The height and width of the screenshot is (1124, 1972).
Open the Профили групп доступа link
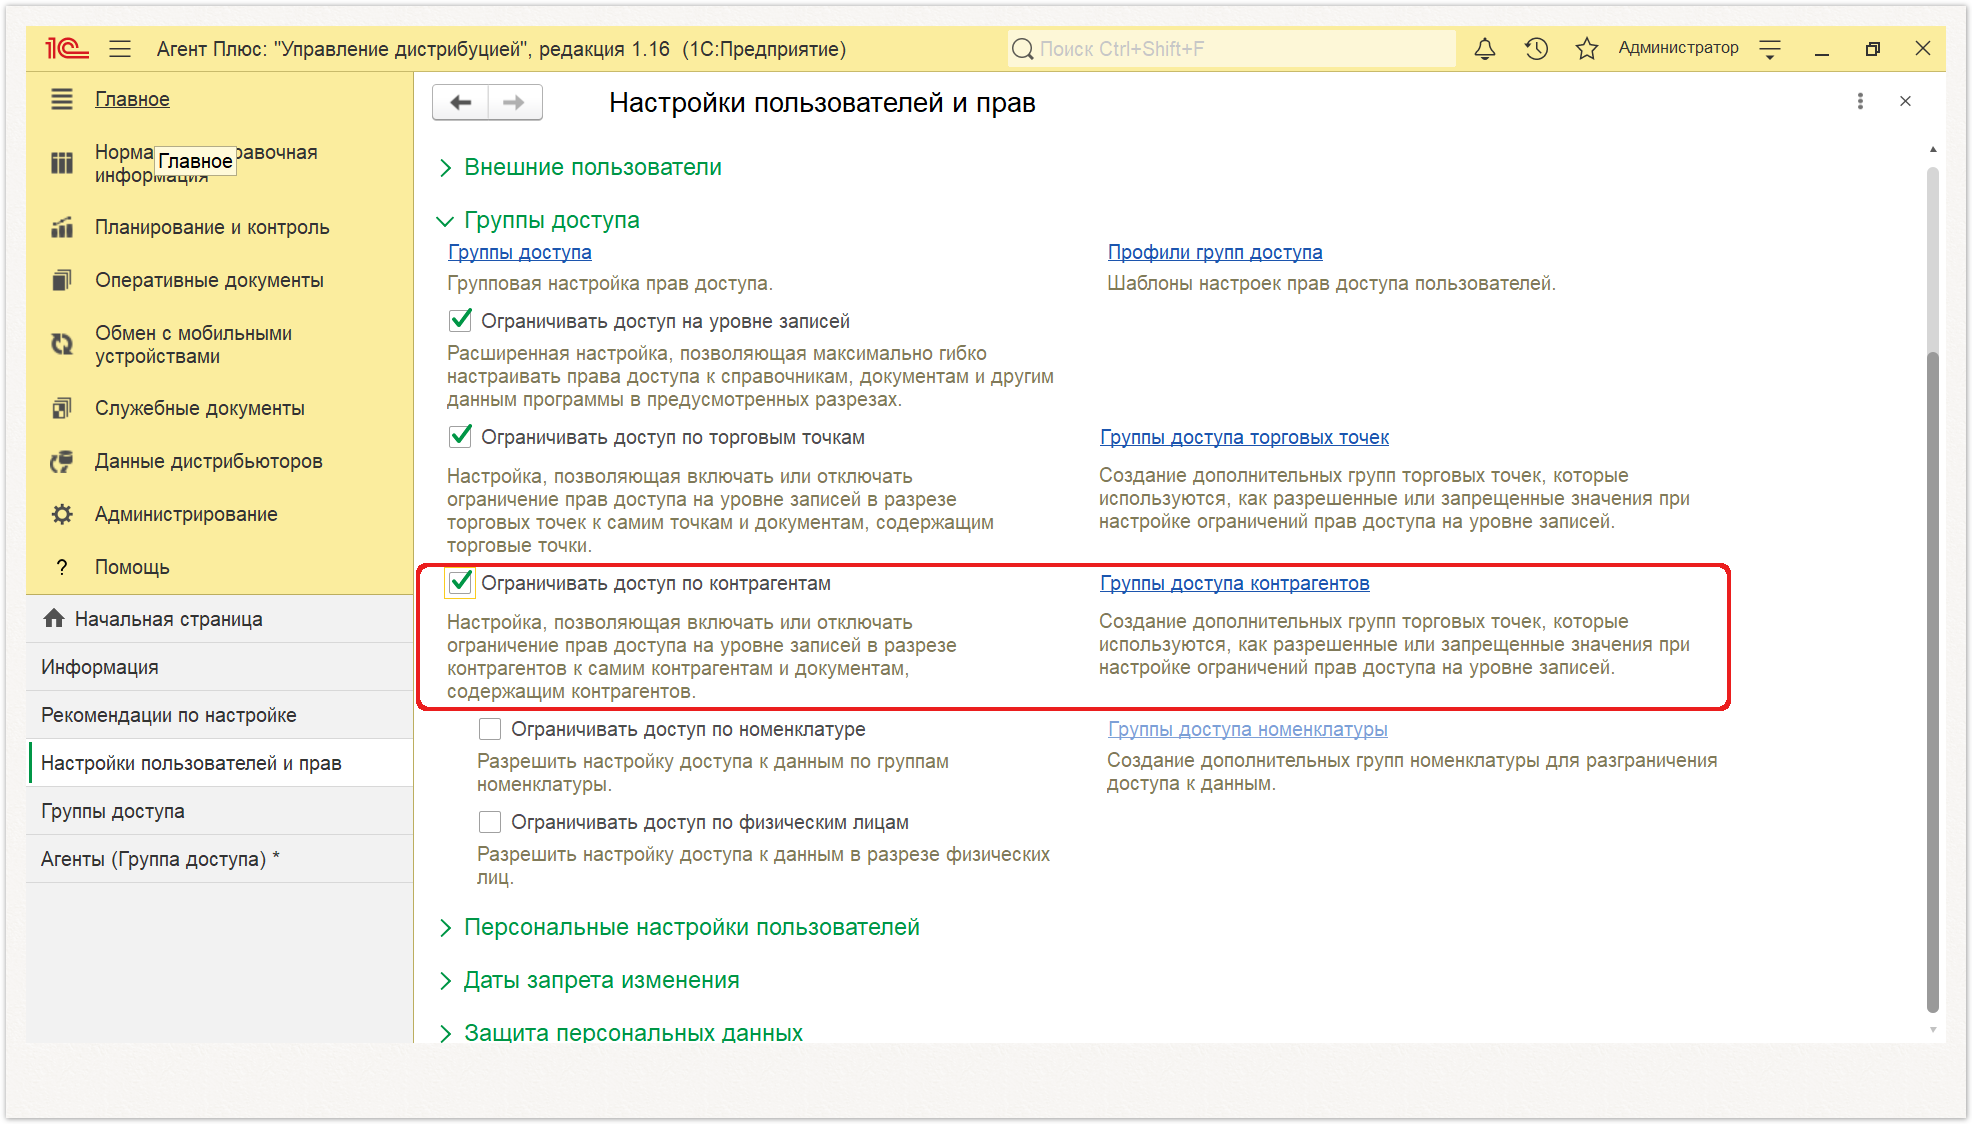pos(1215,252)
